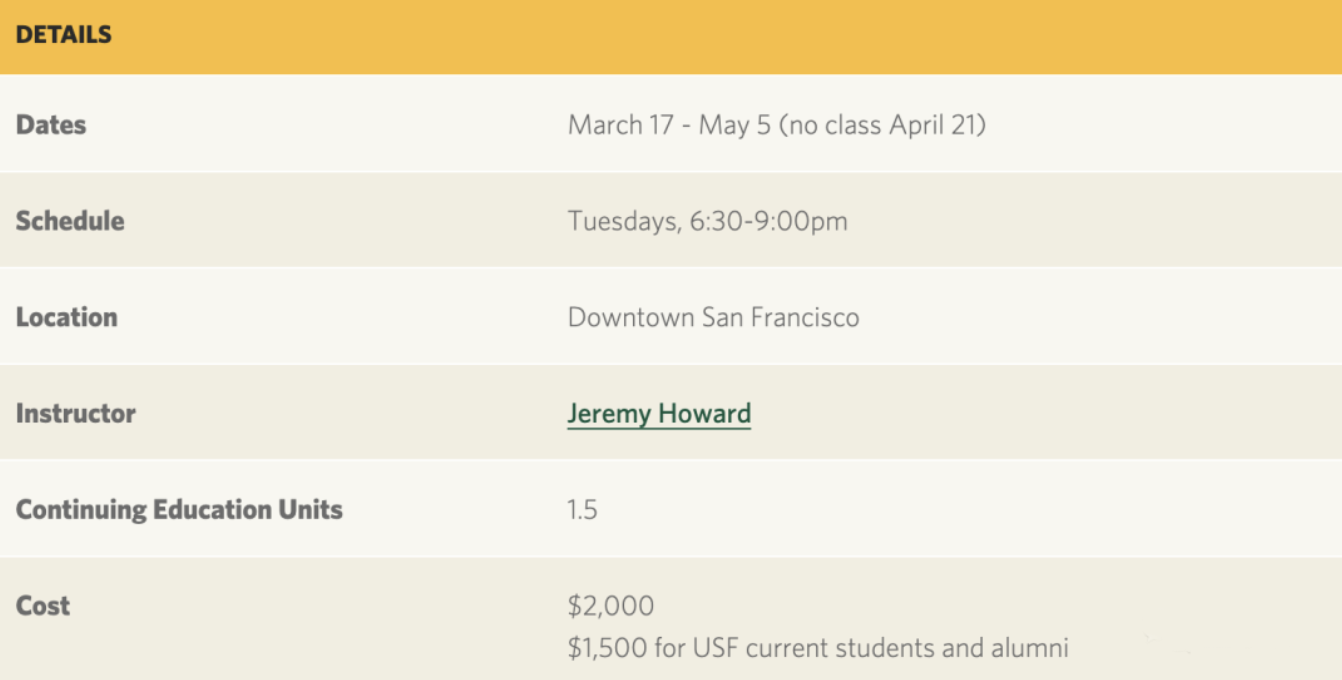Select the Schedule row label

tap(70, 221)
